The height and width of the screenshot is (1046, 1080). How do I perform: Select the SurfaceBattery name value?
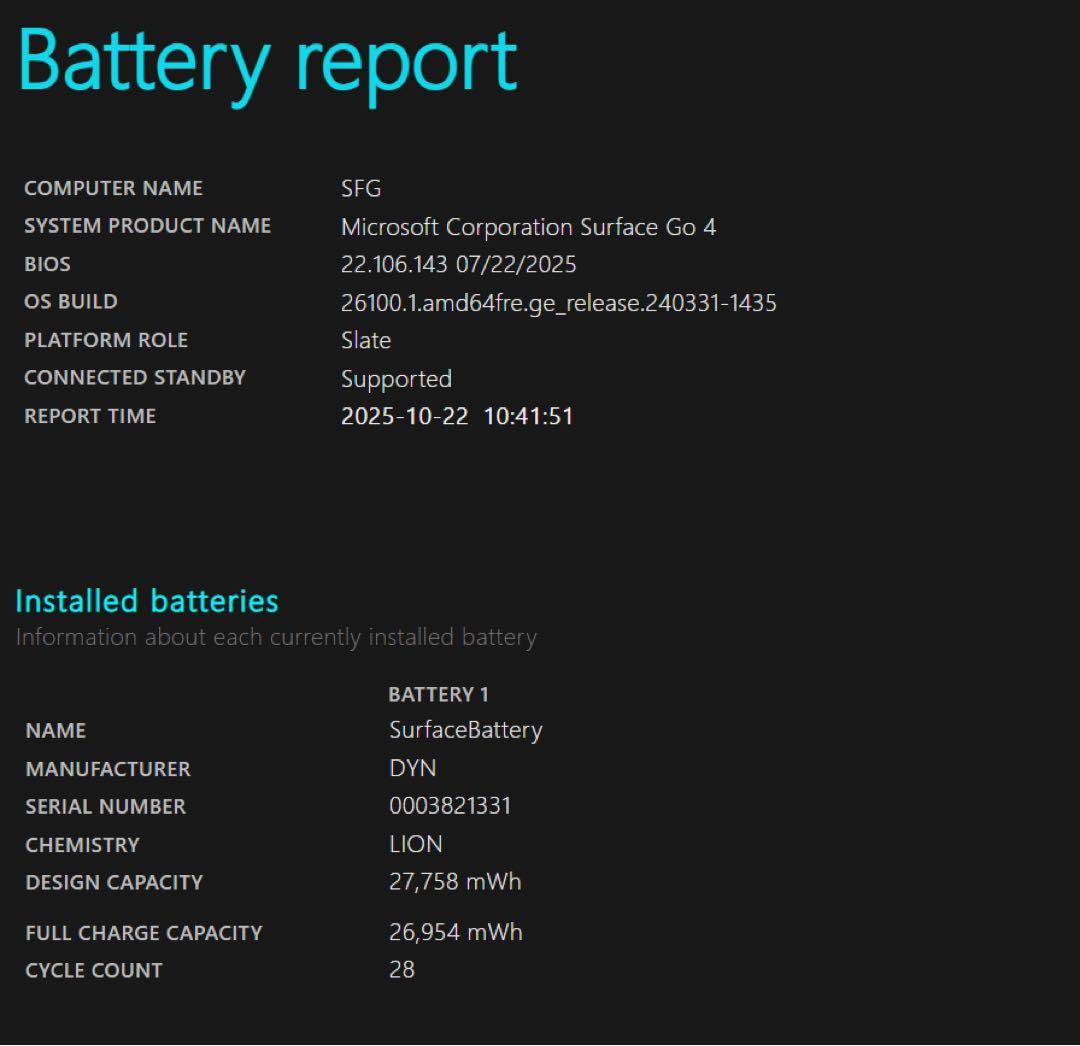(465, 731)
